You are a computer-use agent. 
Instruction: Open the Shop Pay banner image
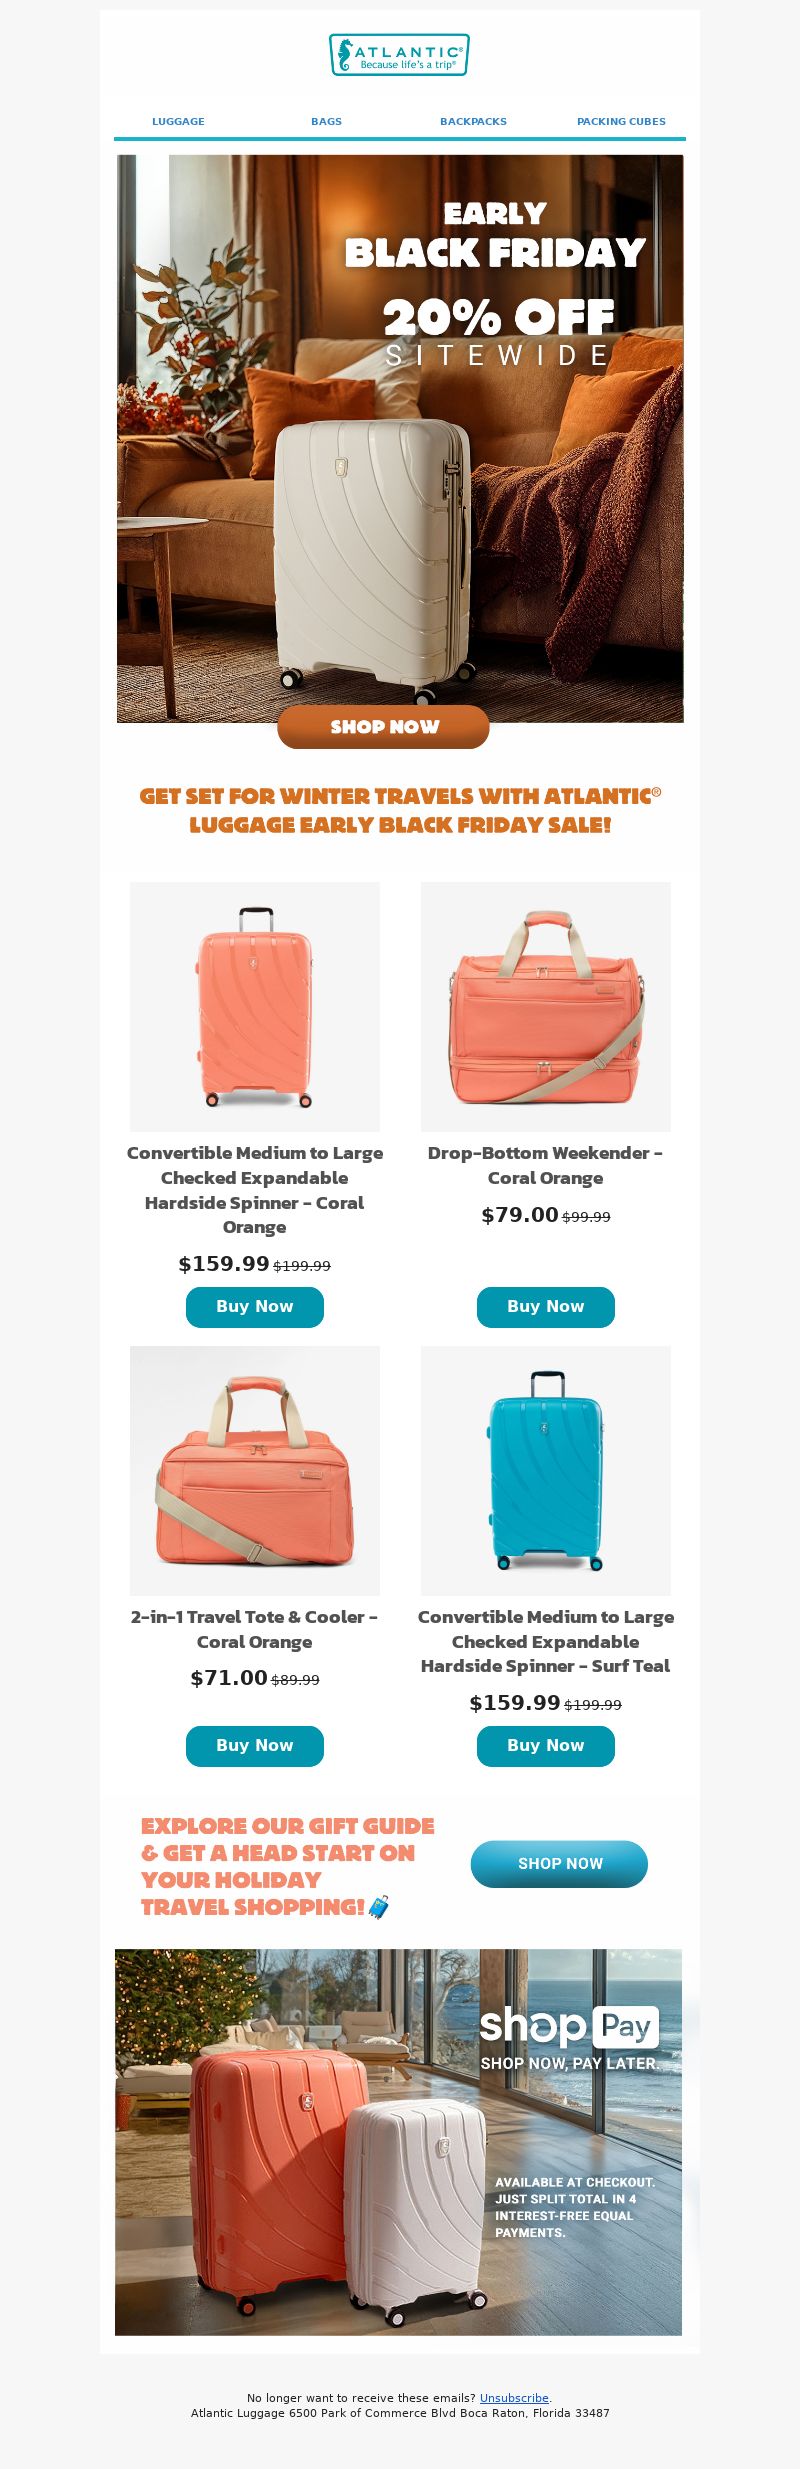[398, 2142]
